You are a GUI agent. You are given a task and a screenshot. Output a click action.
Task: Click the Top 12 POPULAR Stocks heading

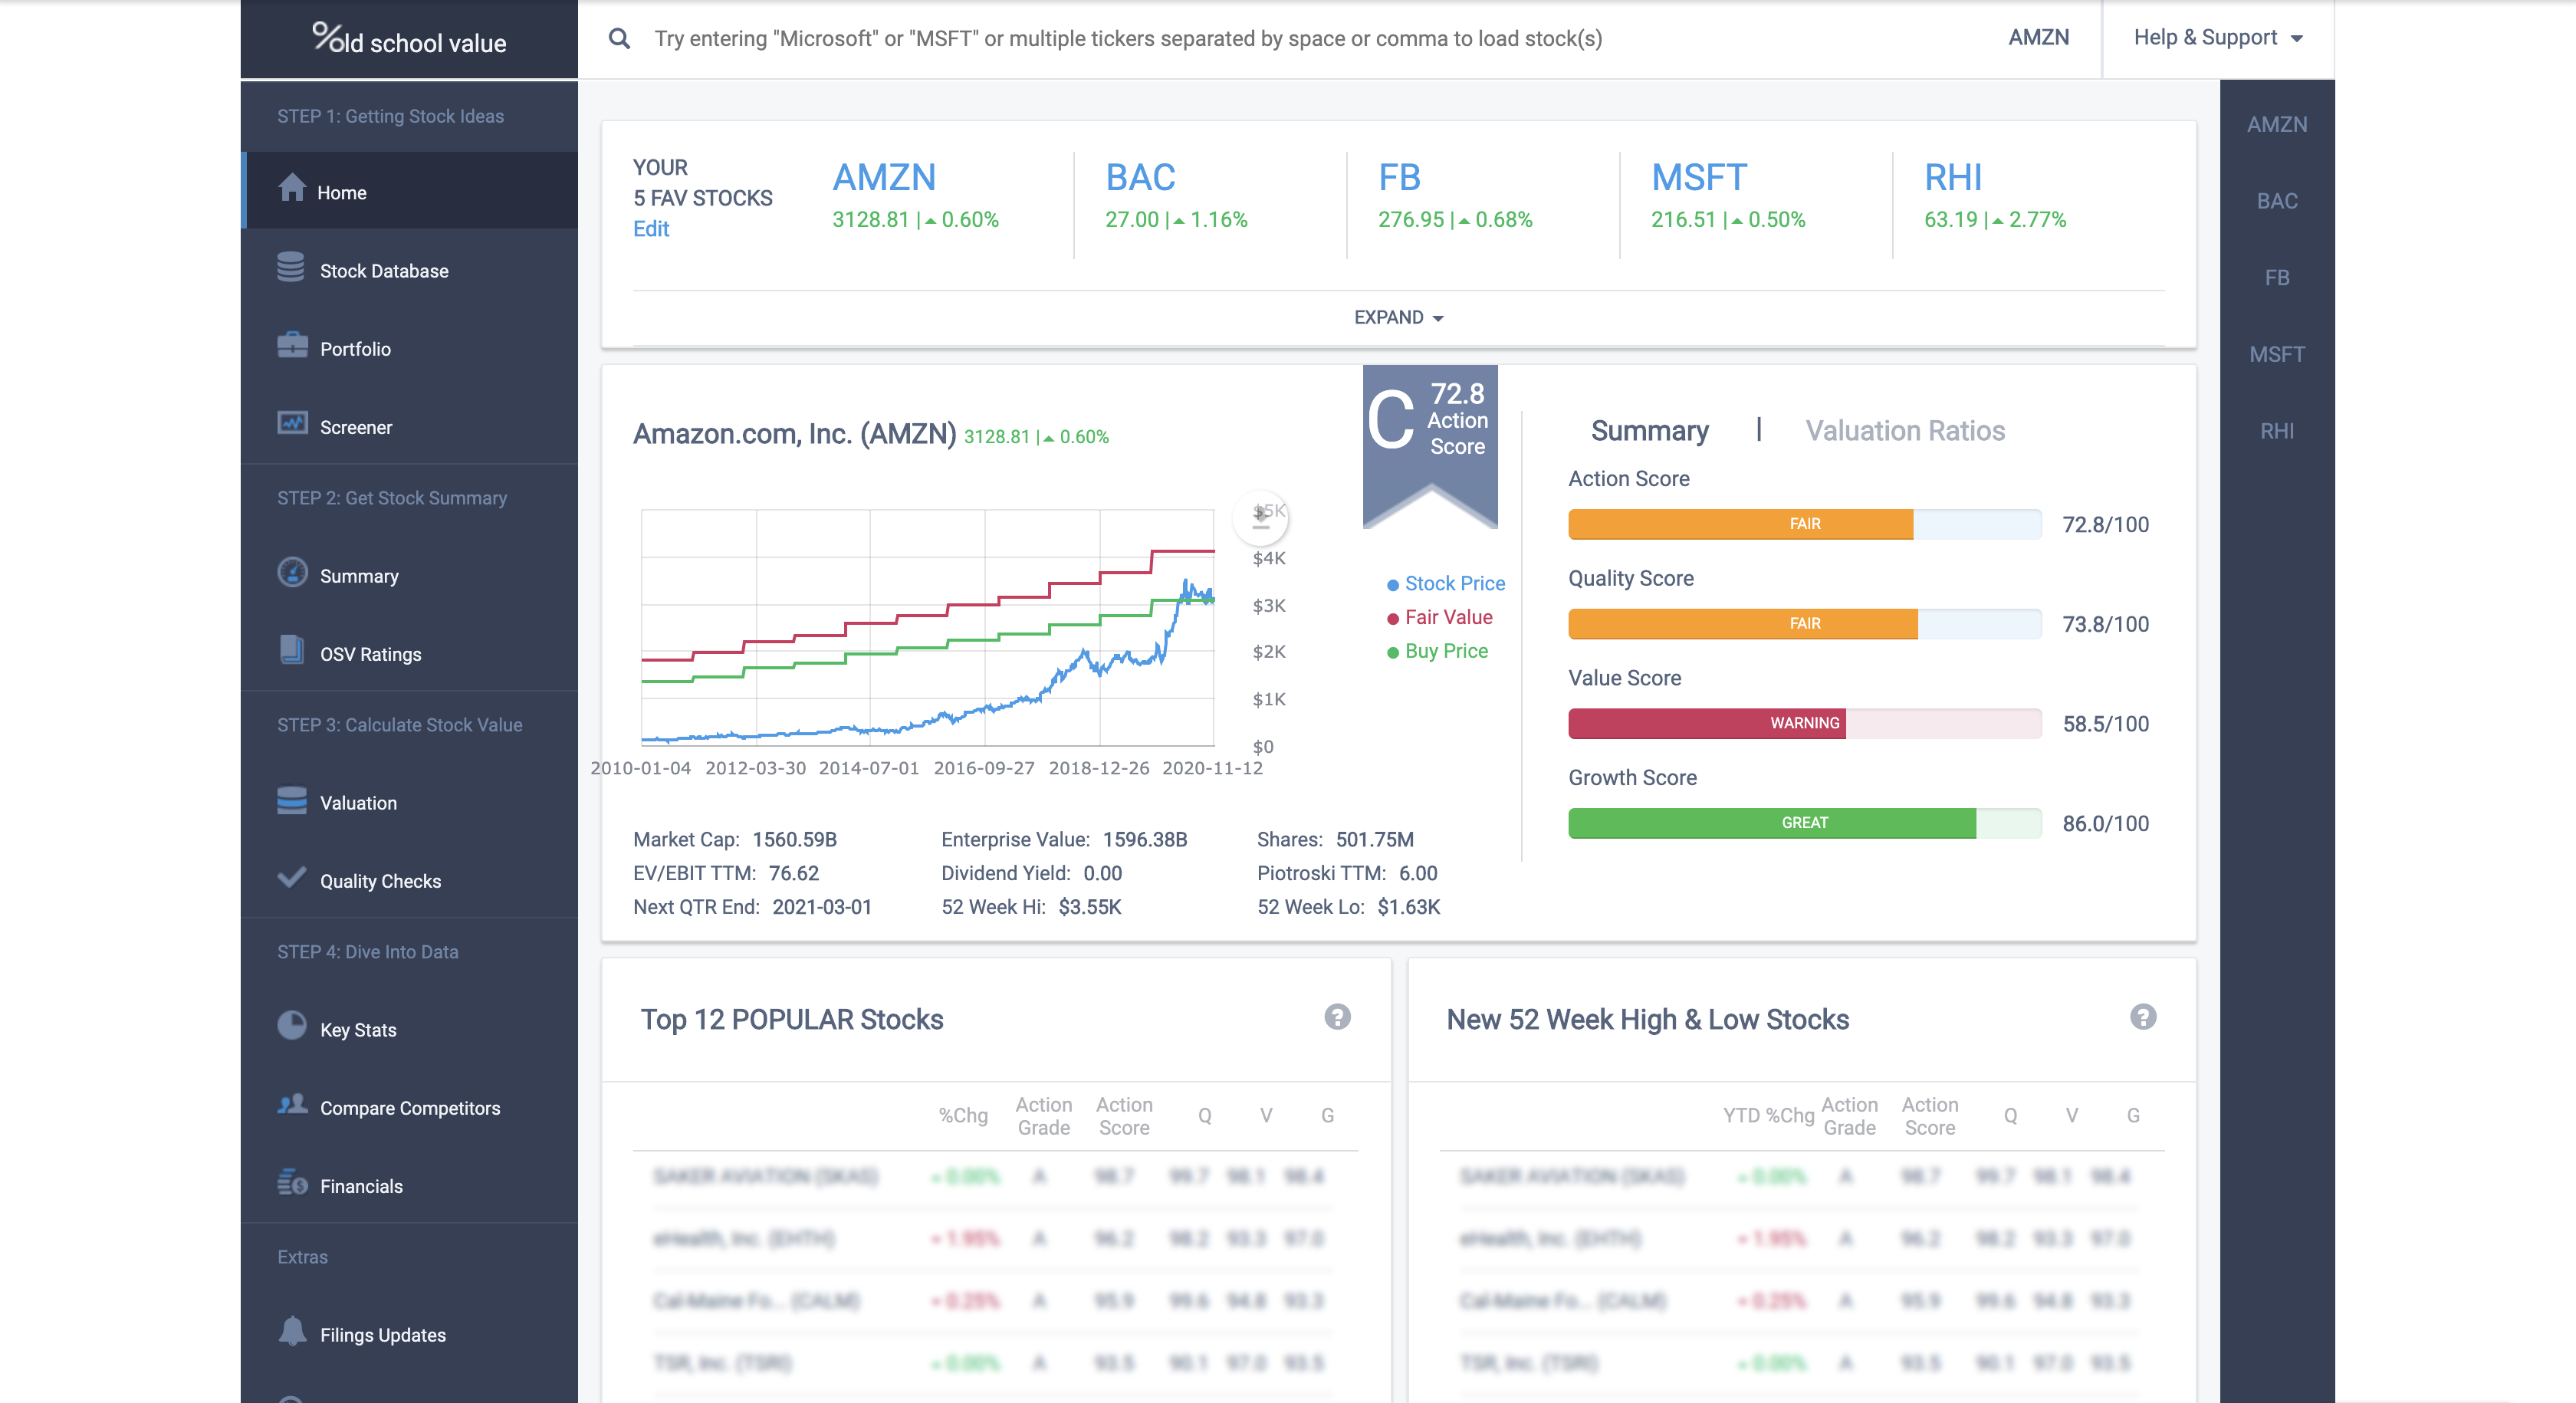[x=791, y=1019]
